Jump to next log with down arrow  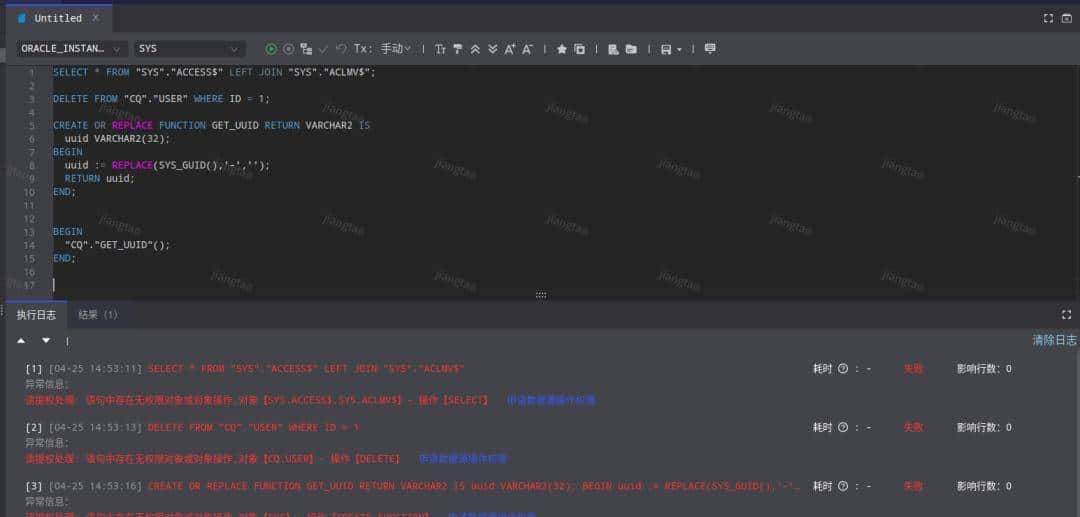[x=45, y=341]
